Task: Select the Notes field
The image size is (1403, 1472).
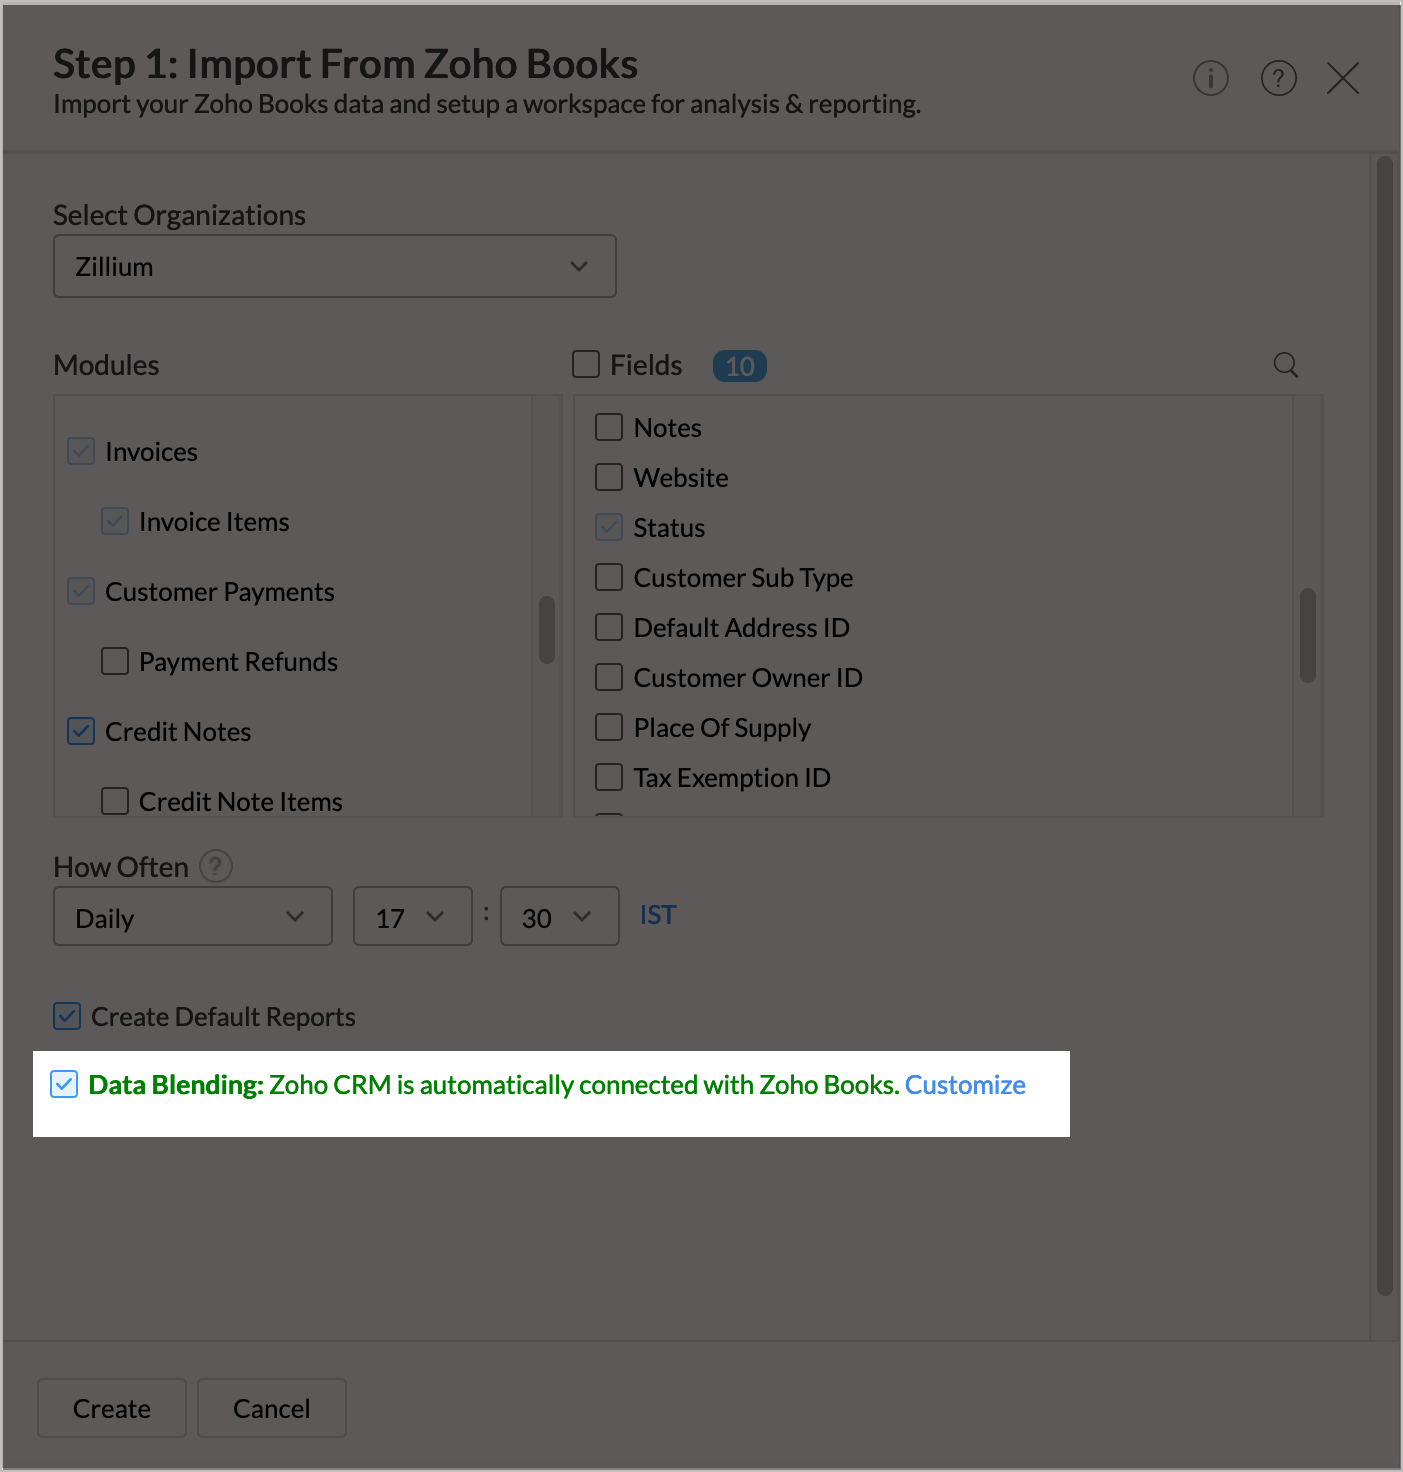Action: coord(608,427)
